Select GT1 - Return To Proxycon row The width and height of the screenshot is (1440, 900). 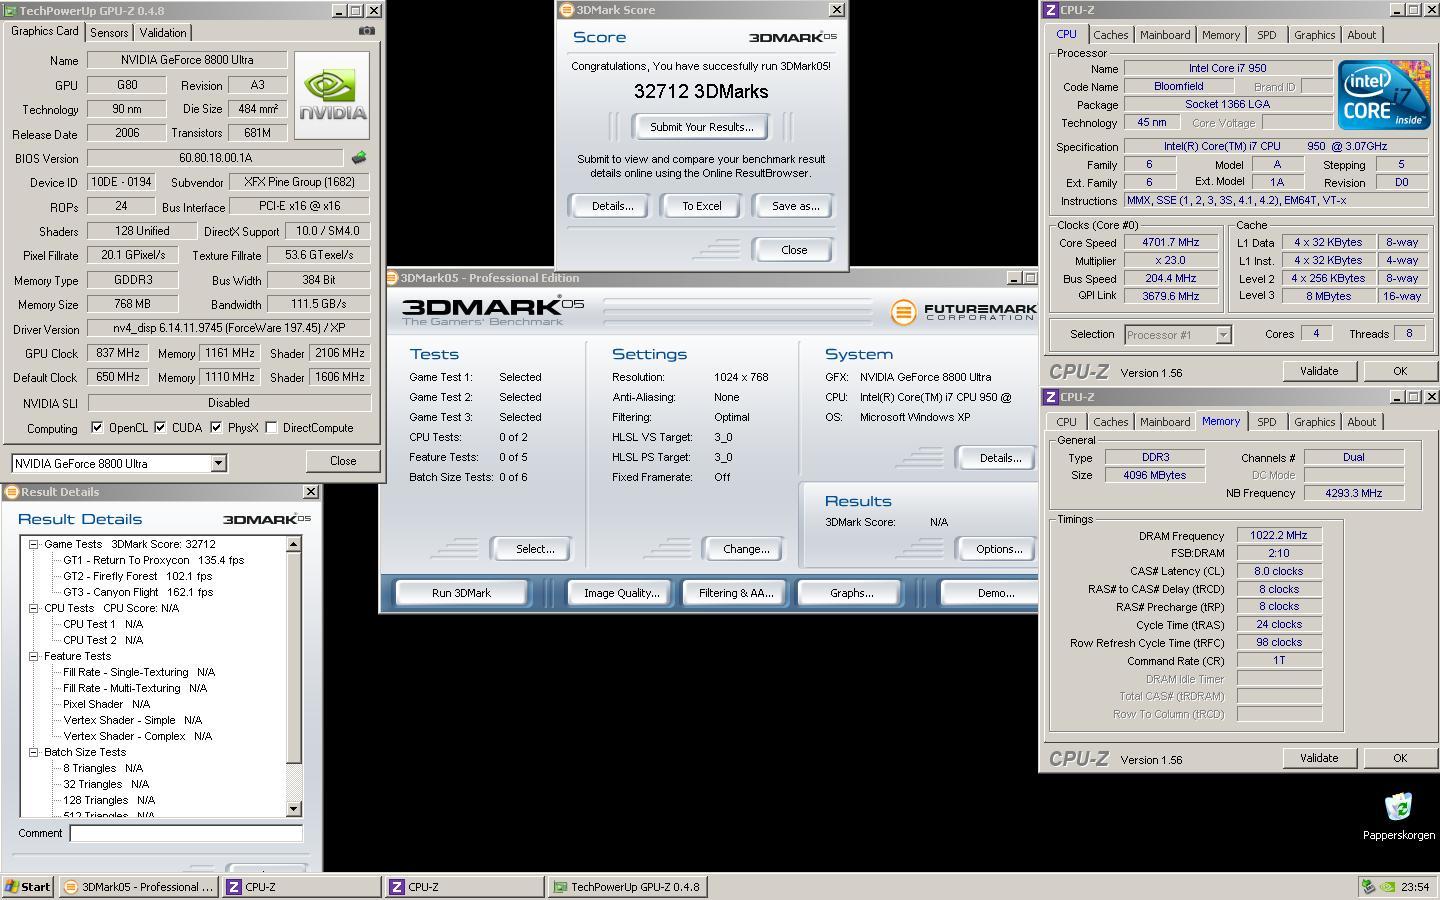tap(154, 560)
